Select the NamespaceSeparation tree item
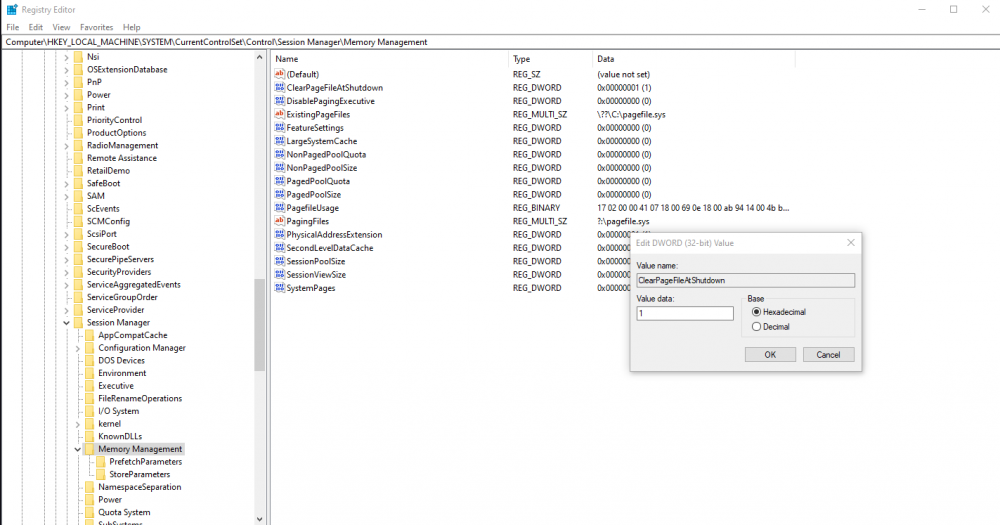The image size is (1000, 525). [140, 487]
